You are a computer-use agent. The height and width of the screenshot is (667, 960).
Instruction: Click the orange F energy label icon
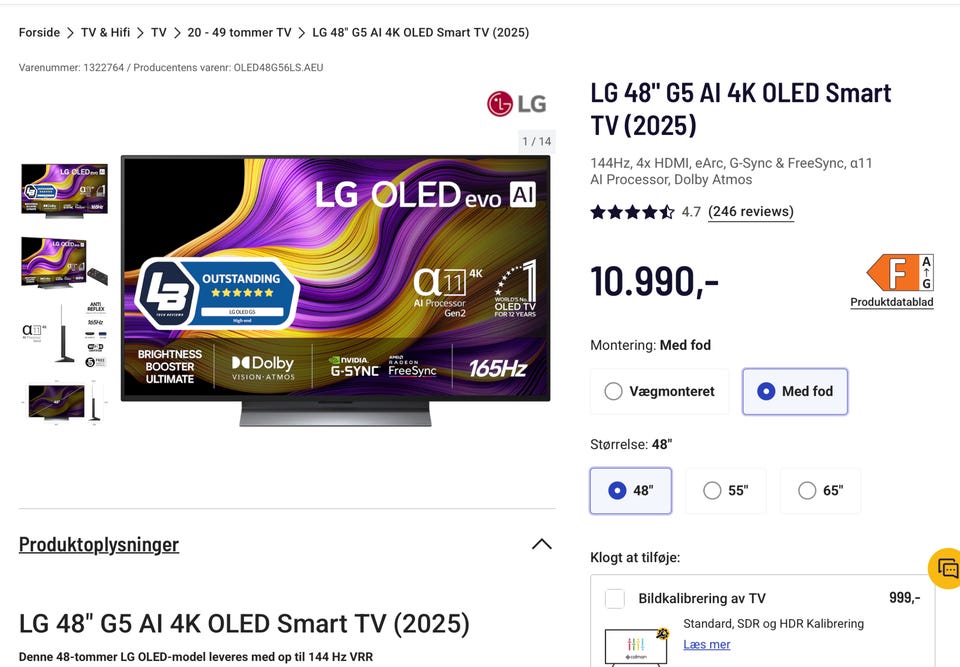899,273
